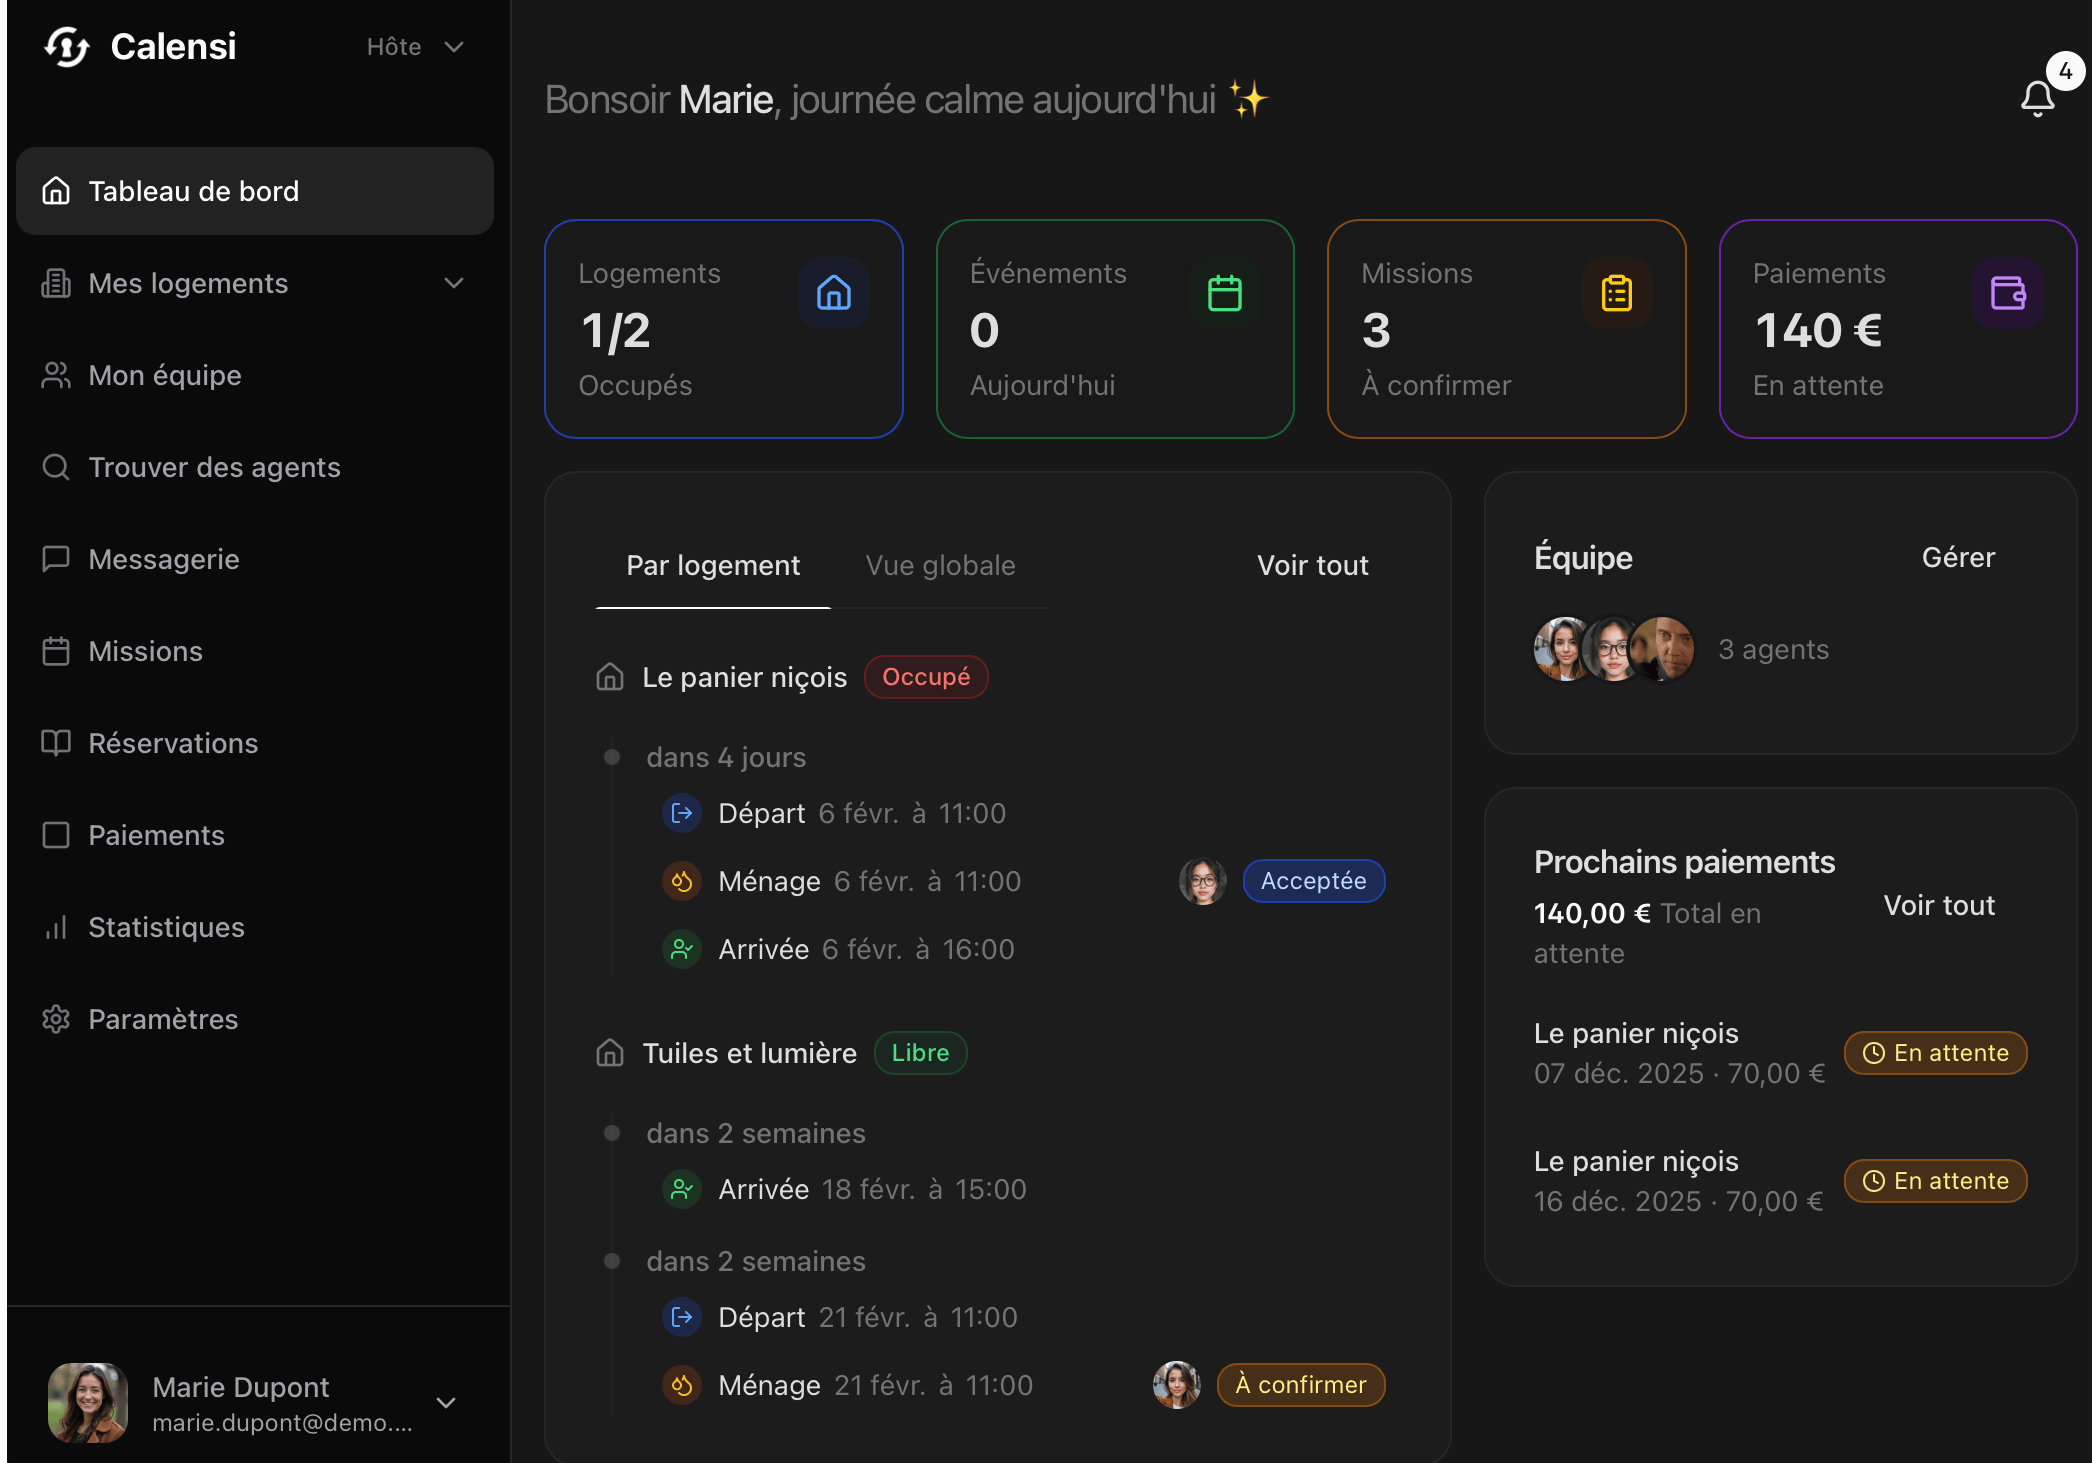Click the Missions clipboard icon
The image size is (2100, 1463).
pyautogui.click(x=1616, y=293)
